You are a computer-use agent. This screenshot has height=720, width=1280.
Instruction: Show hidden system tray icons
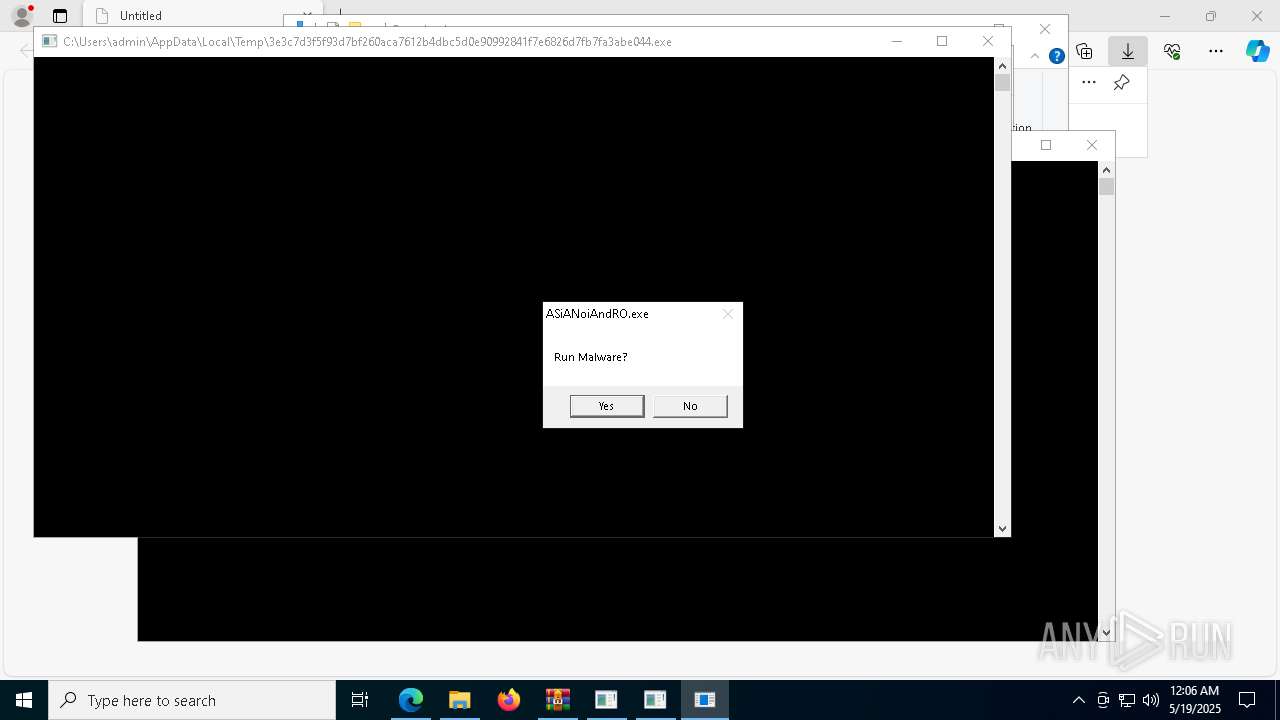click(1078, 700)
